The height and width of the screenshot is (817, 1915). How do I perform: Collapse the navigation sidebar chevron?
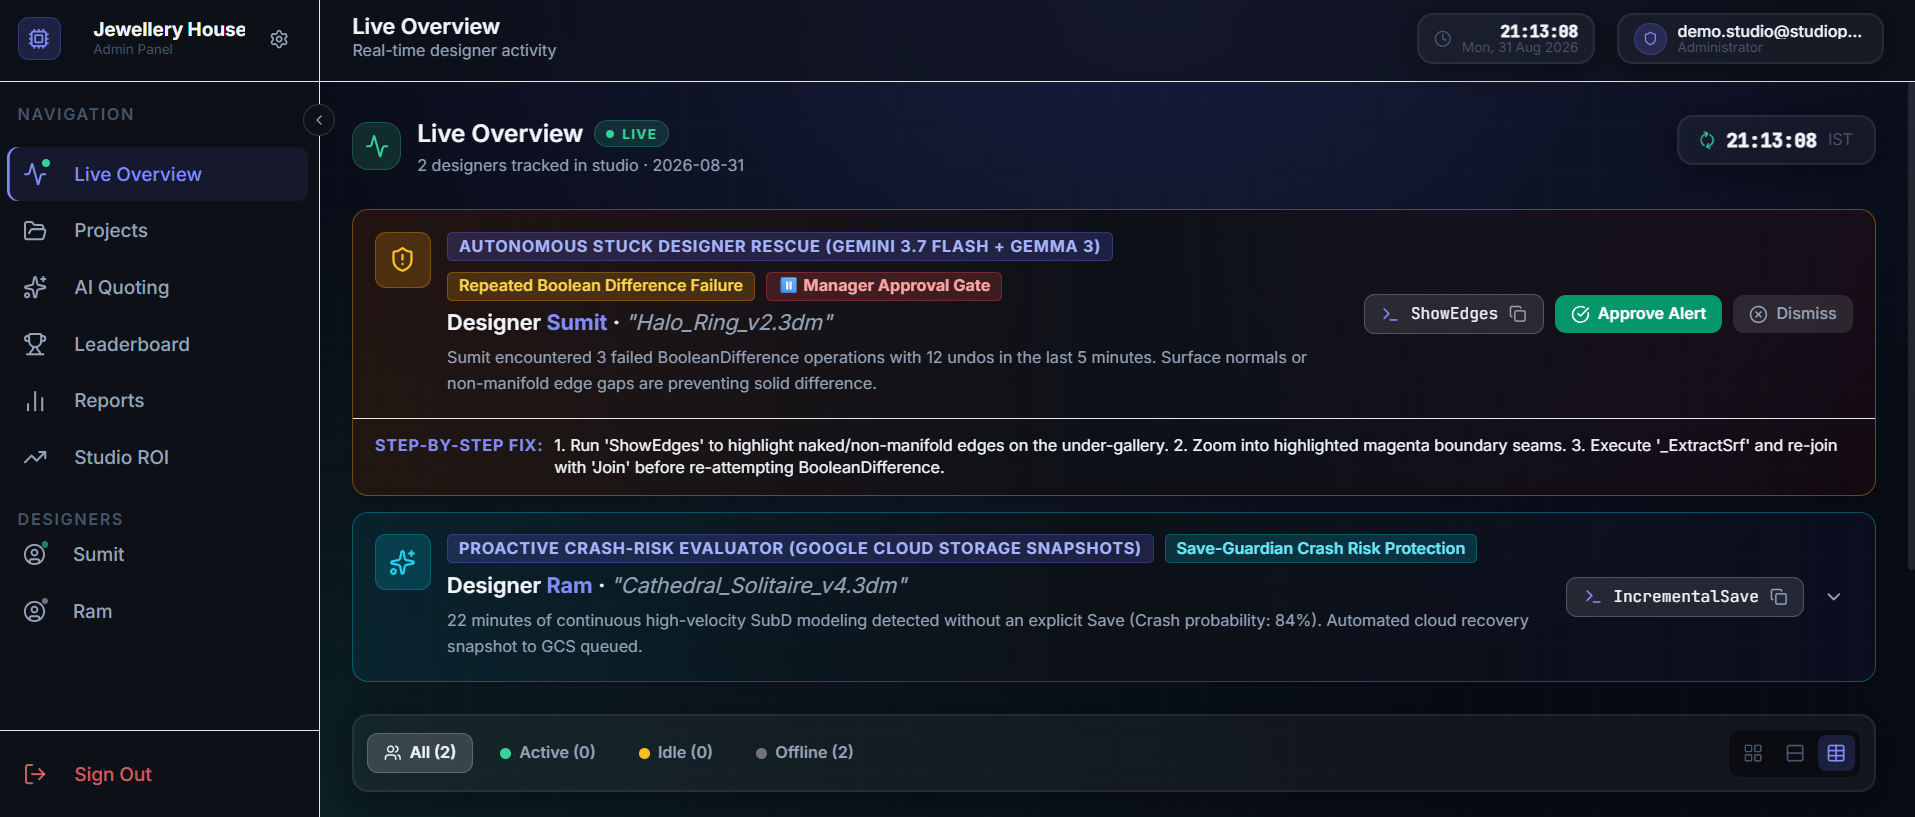click(319, 120)
